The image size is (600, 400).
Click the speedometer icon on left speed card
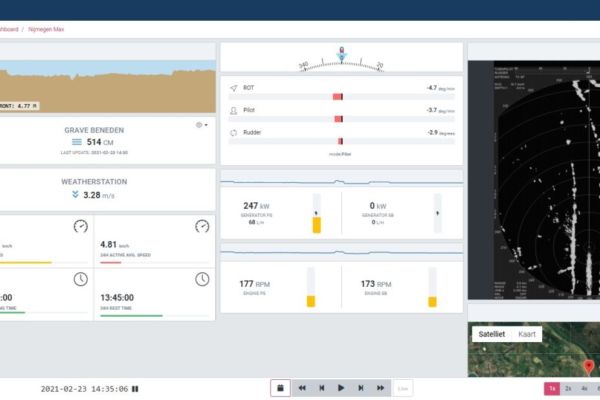pos(80,226)
